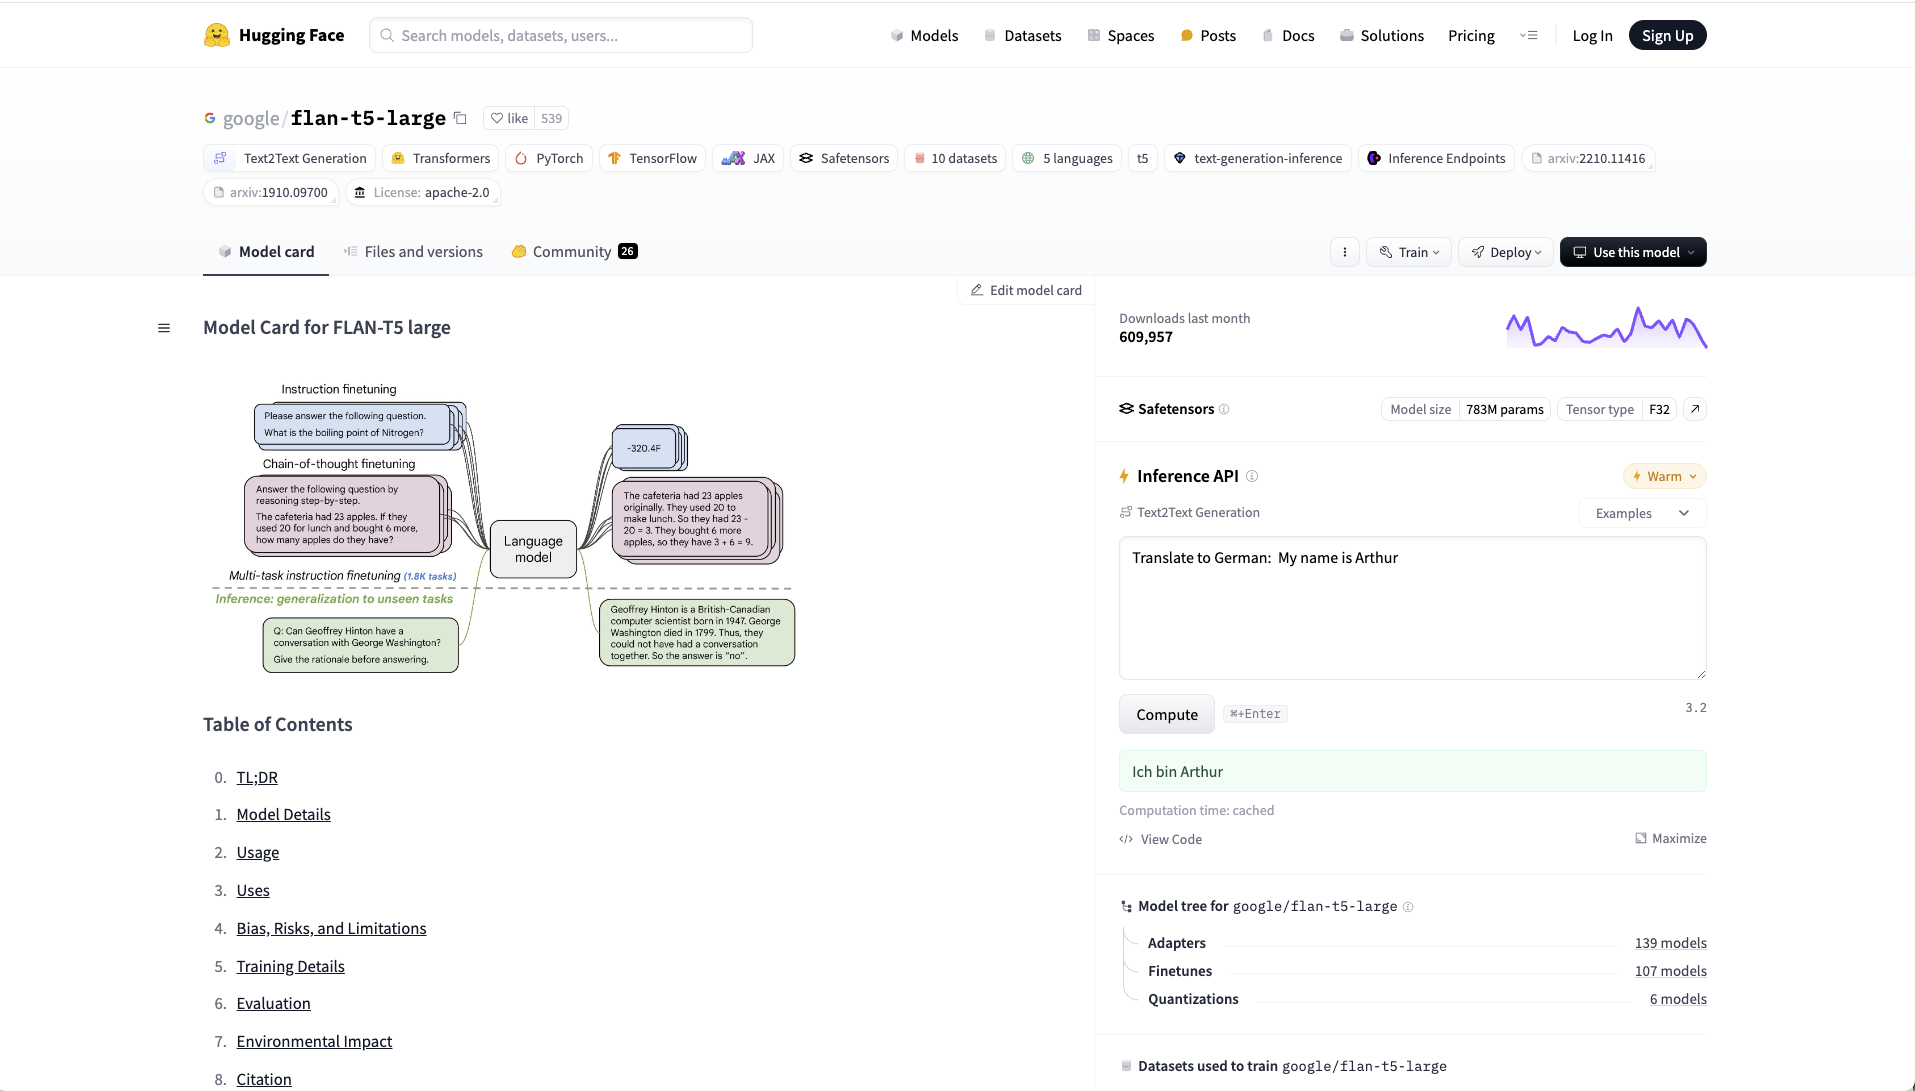Click the License apache-2.0 tag
The image size is (1915, 1091).
(x=422, y=192)
